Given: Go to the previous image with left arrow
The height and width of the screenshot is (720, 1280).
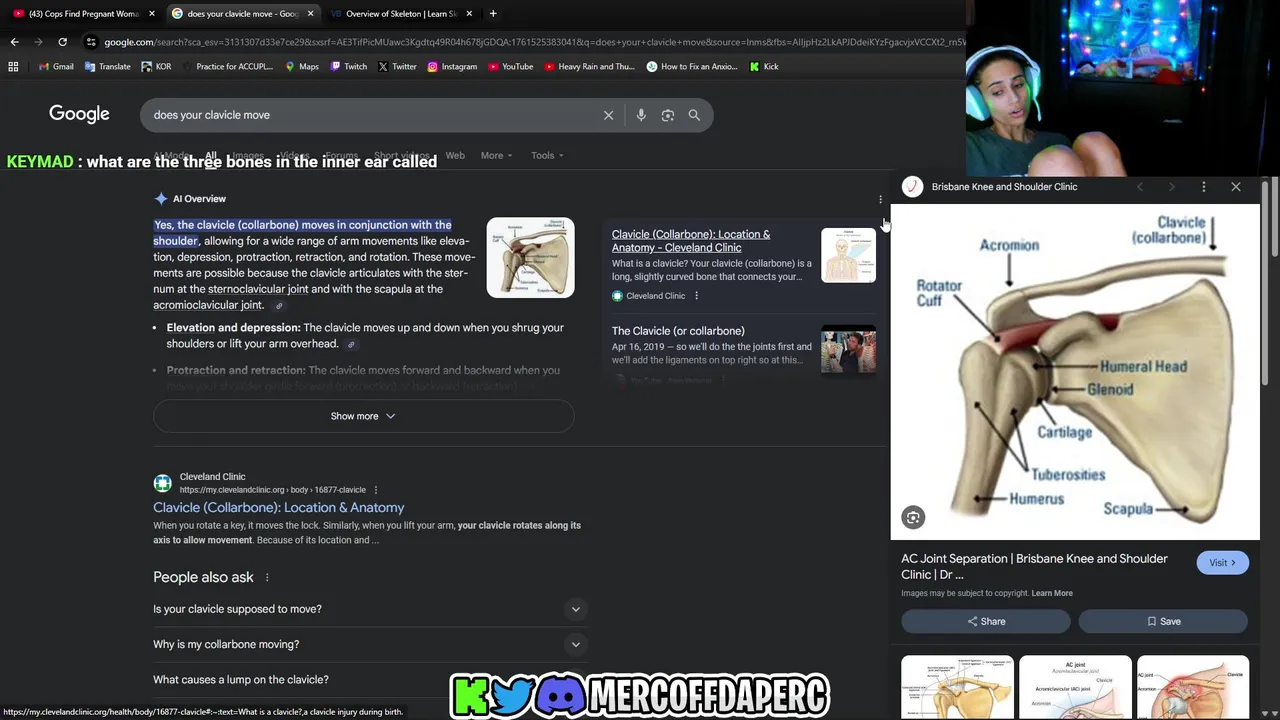Looking at the screenshot, I should (1139, 187).
